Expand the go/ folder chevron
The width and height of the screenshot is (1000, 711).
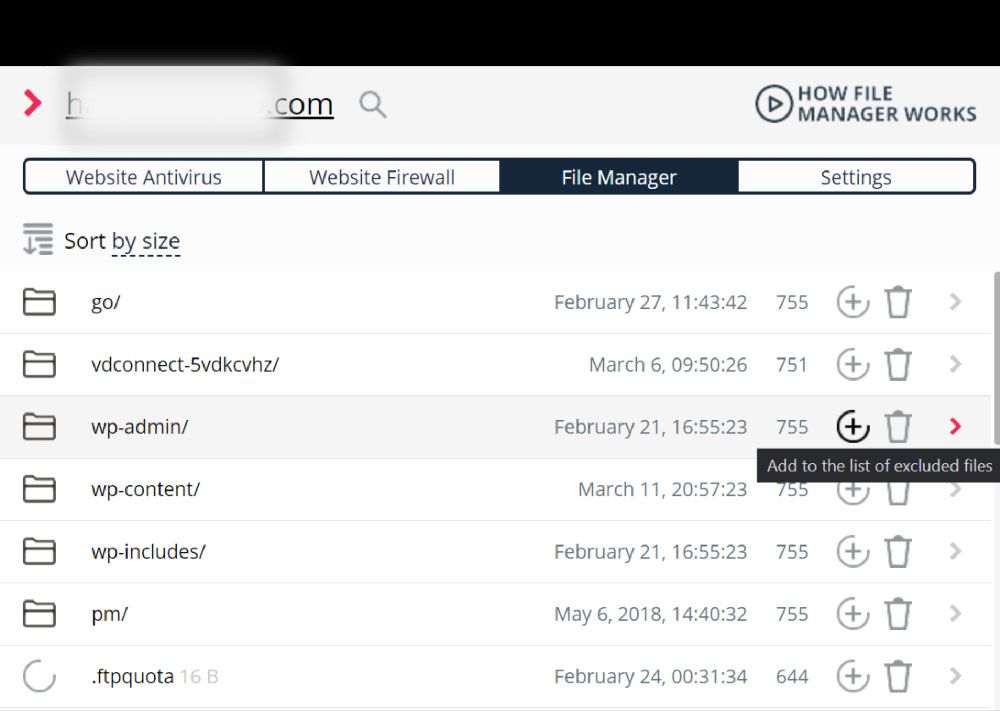click(955, 302)
